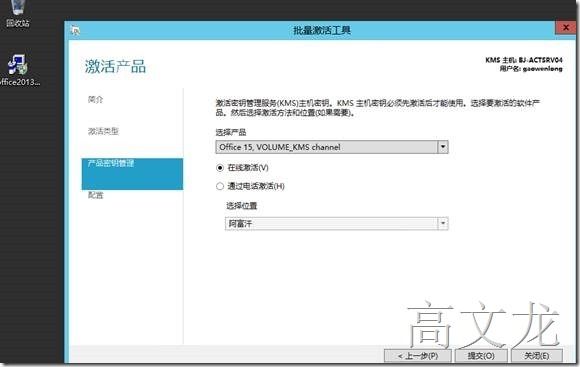Click the 选择产品 label

(231, 132)
